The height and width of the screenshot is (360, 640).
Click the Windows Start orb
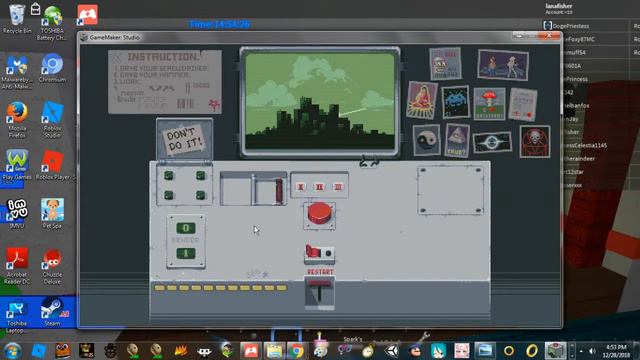12,351
